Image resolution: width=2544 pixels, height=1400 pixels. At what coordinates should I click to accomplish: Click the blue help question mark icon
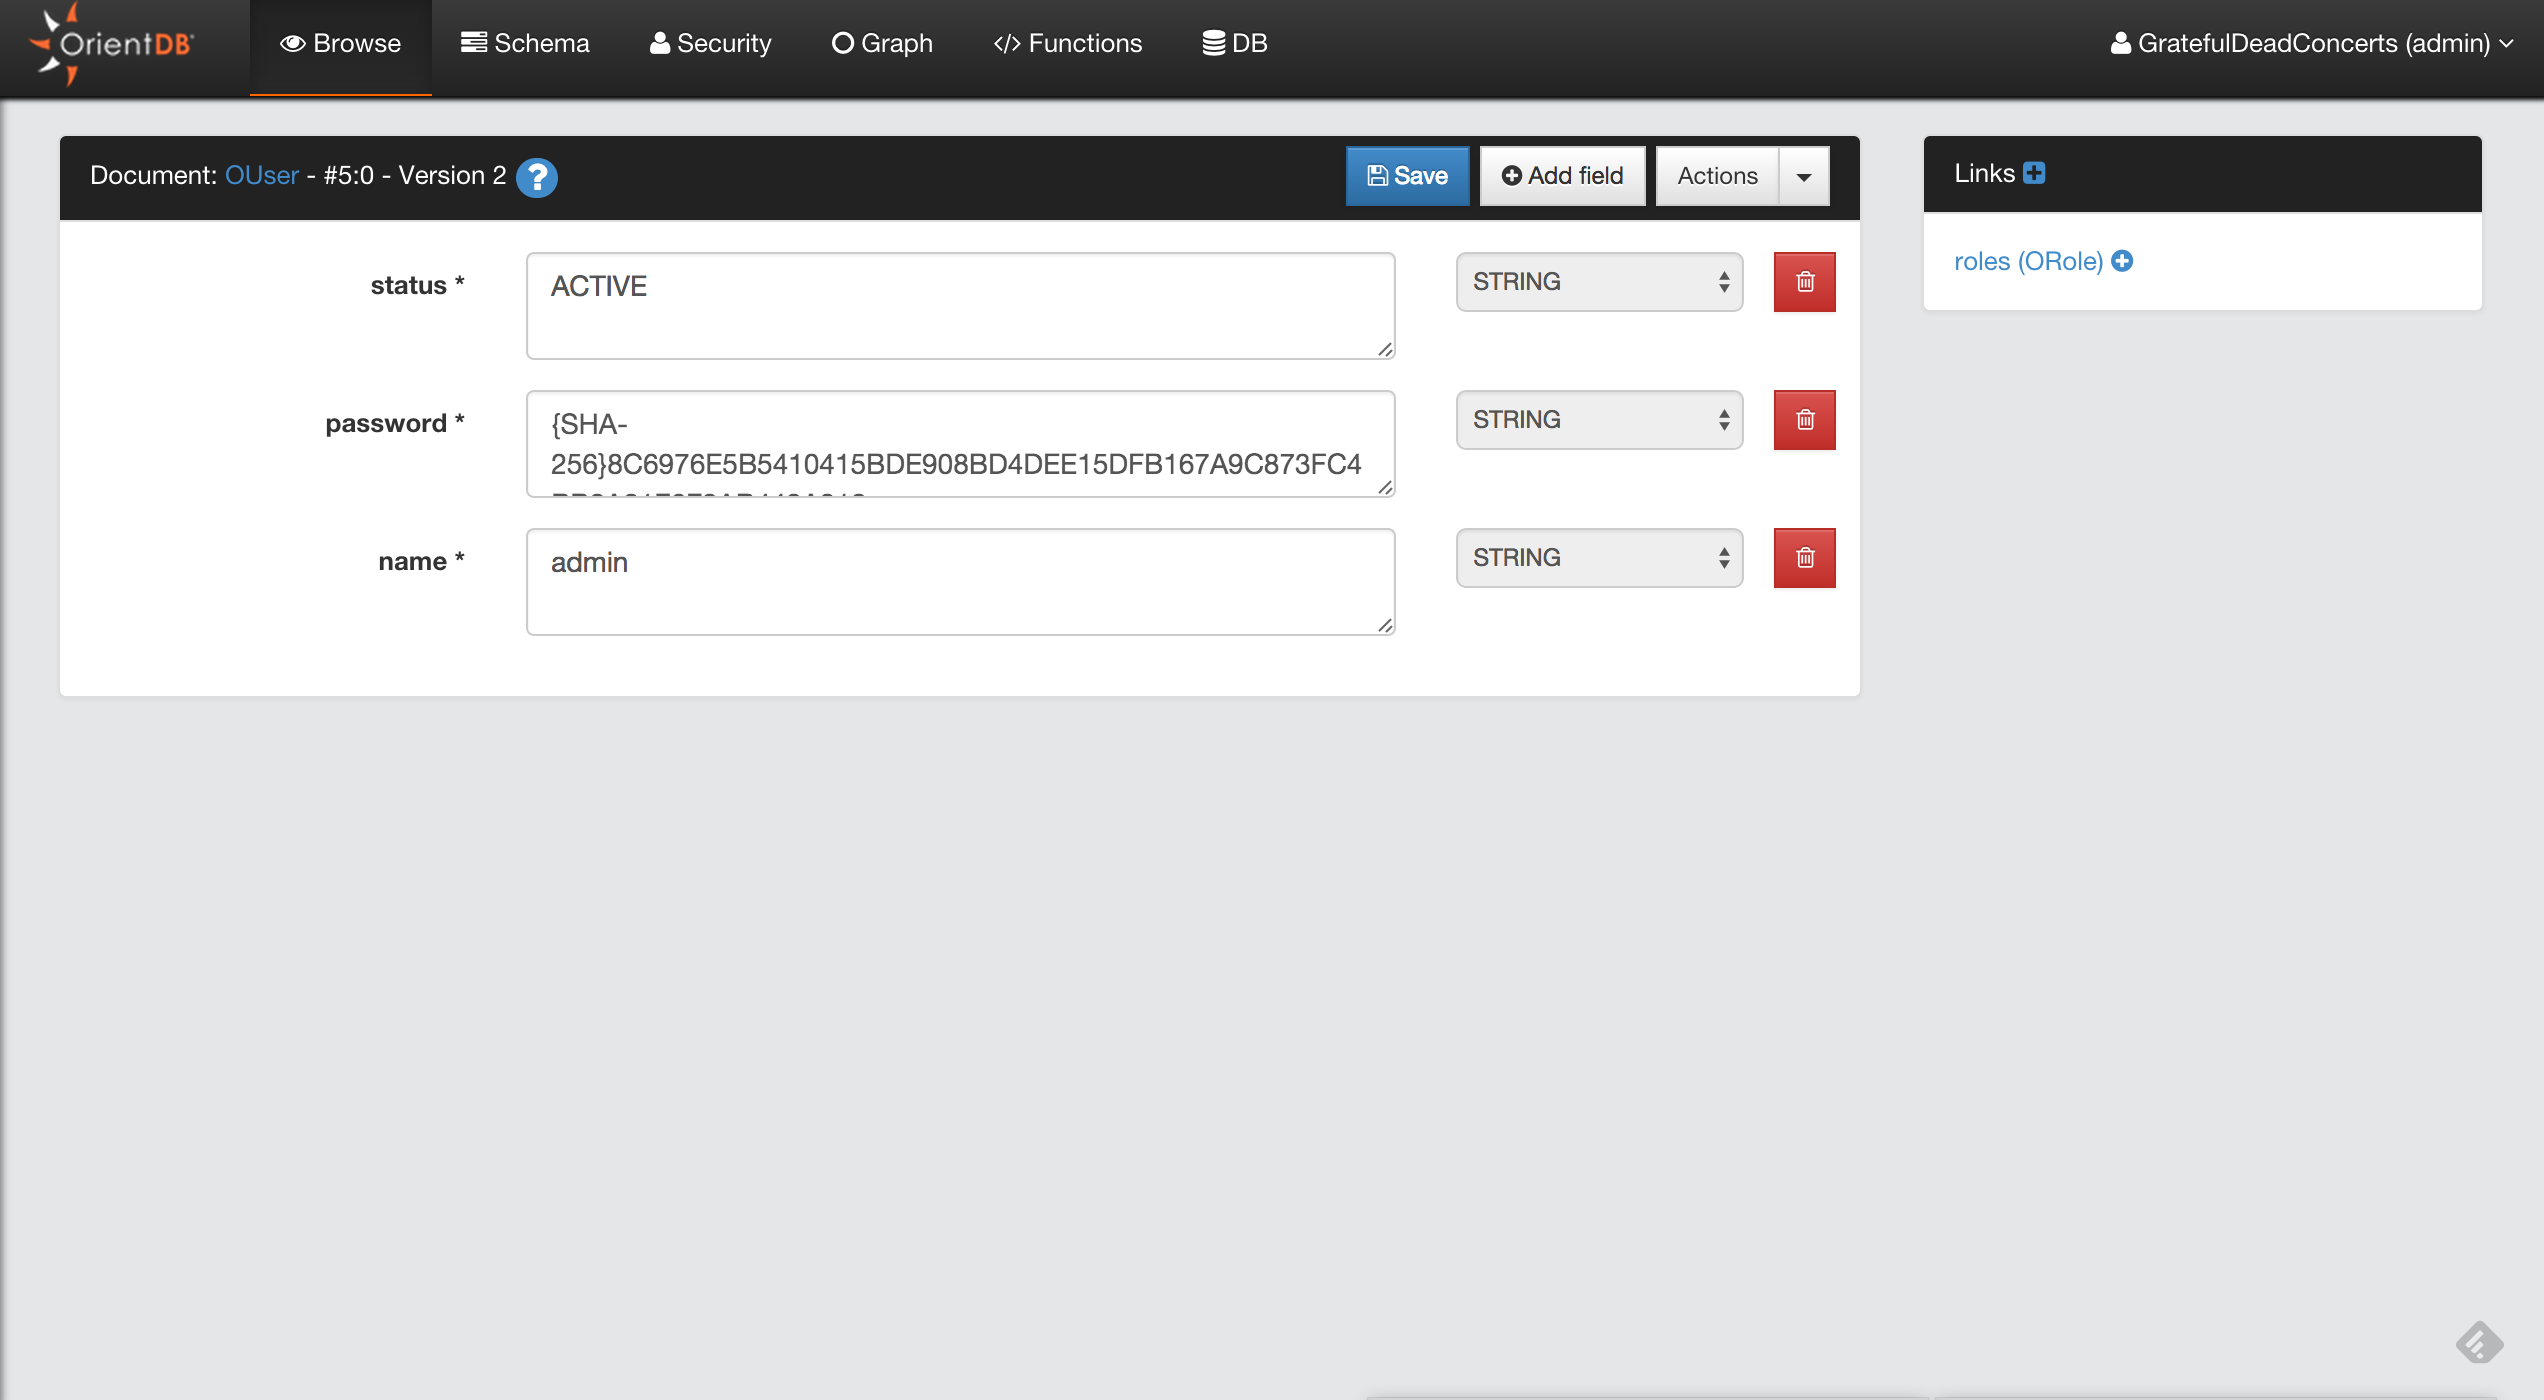[x=537, y=177]
